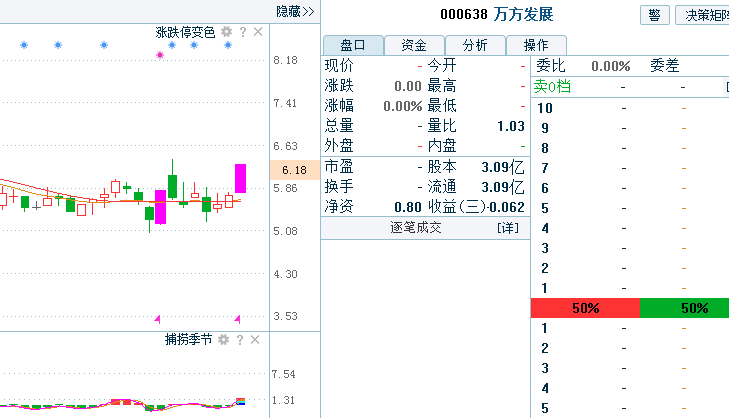The height and width of the screenshot is (418, 729).
Task: Open settings gear for 涨跌停变色 indicator
Action: [x=226, y=32]
